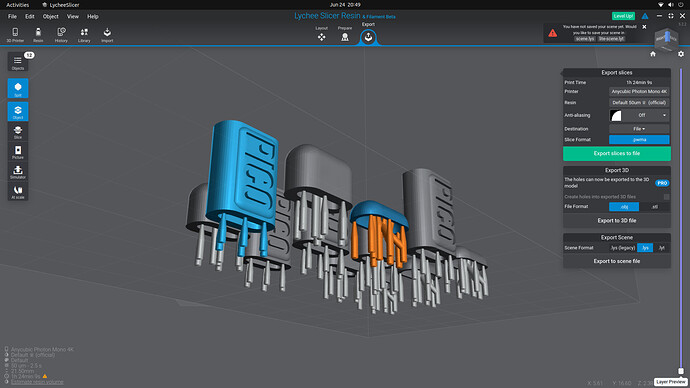Click the Estimate resin volume link

[37, 382]
